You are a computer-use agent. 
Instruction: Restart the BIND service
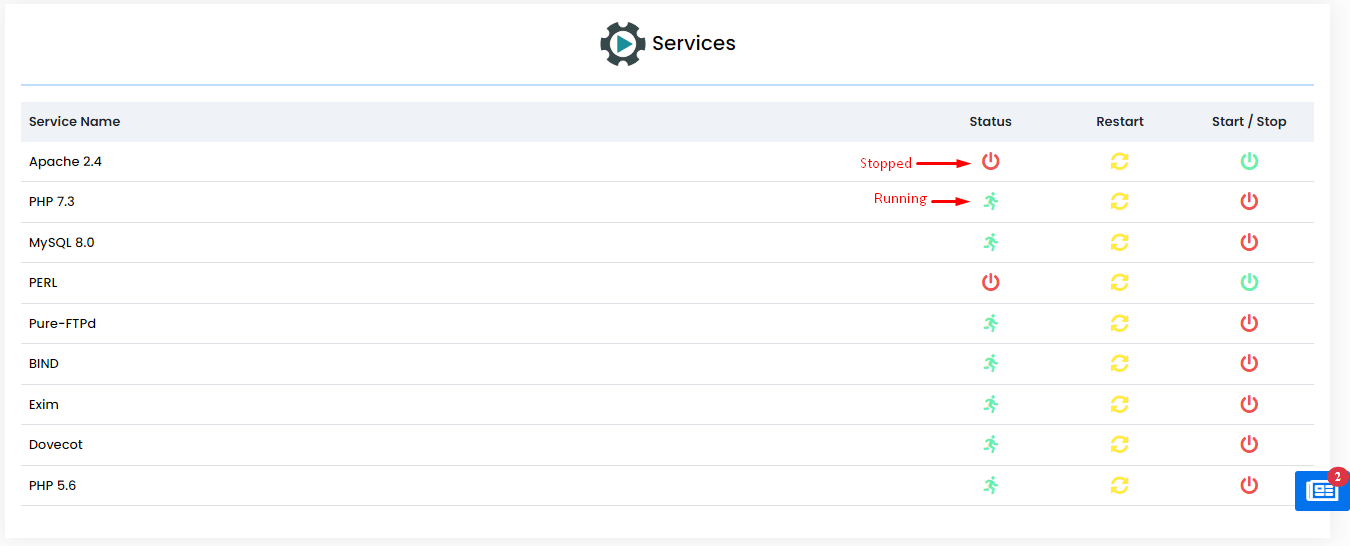(x=1119, y=363)
